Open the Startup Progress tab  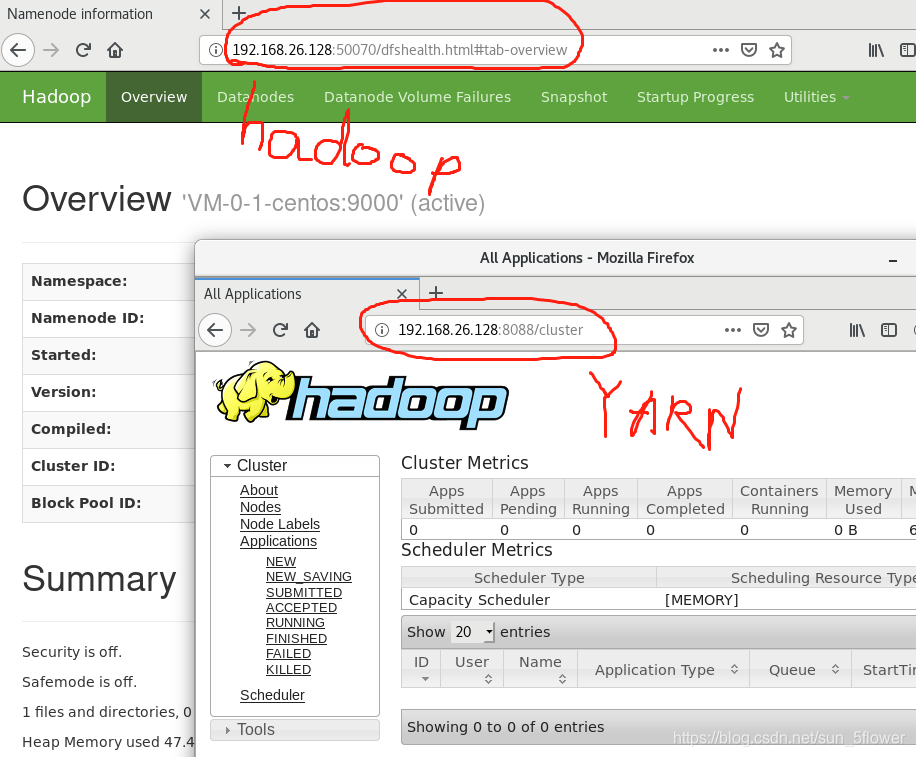(x=695, y=97)
